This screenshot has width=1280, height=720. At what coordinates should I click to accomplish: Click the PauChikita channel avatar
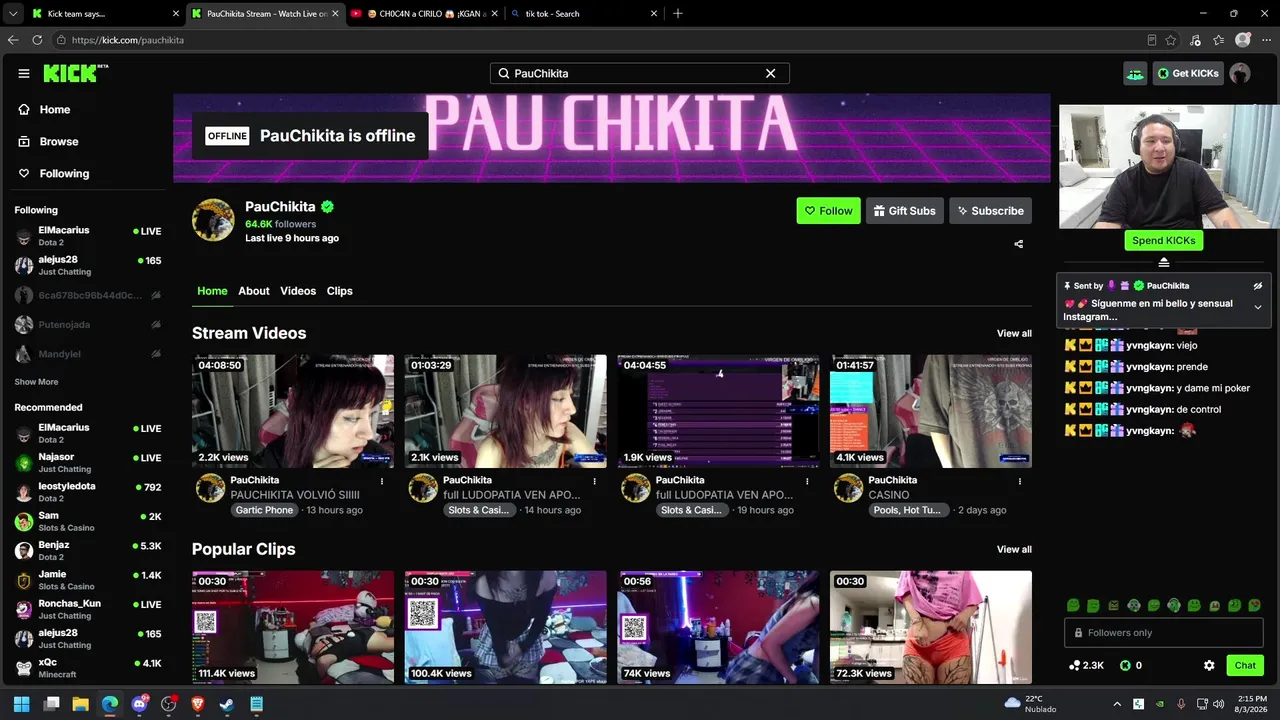(x=213, y=220)
